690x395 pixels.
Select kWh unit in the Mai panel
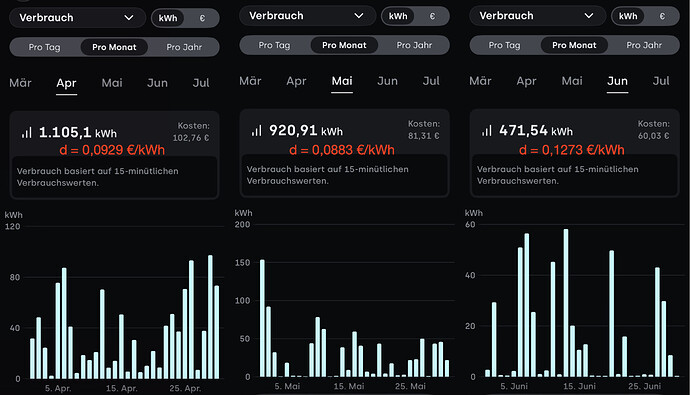(398, 16)
